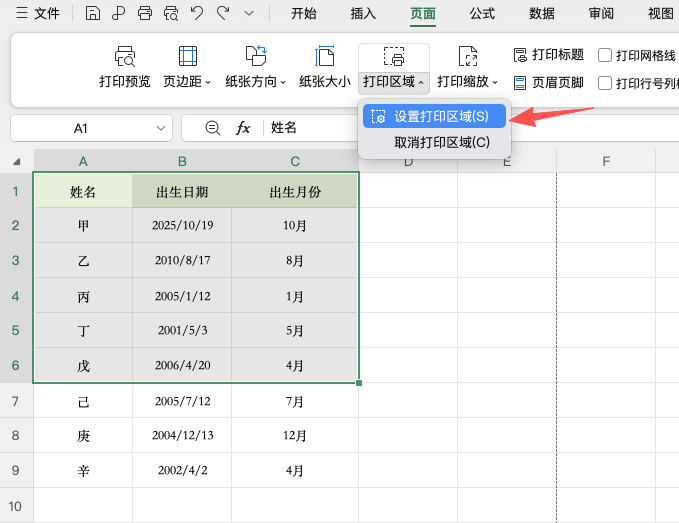Click cell with date 2001/5/3
Viewport: 679px width, 523px height.
tap(182, 330)
